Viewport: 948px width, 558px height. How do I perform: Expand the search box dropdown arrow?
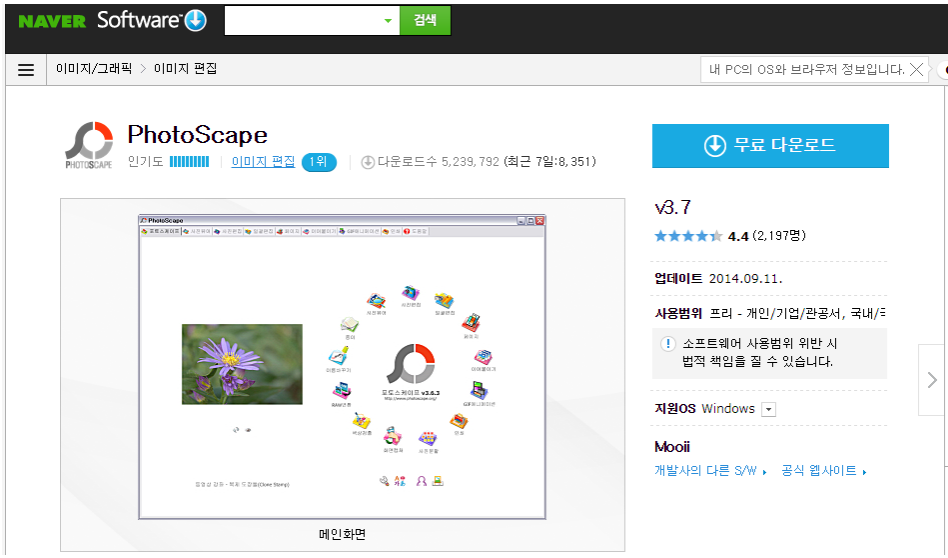pos(388,21)
